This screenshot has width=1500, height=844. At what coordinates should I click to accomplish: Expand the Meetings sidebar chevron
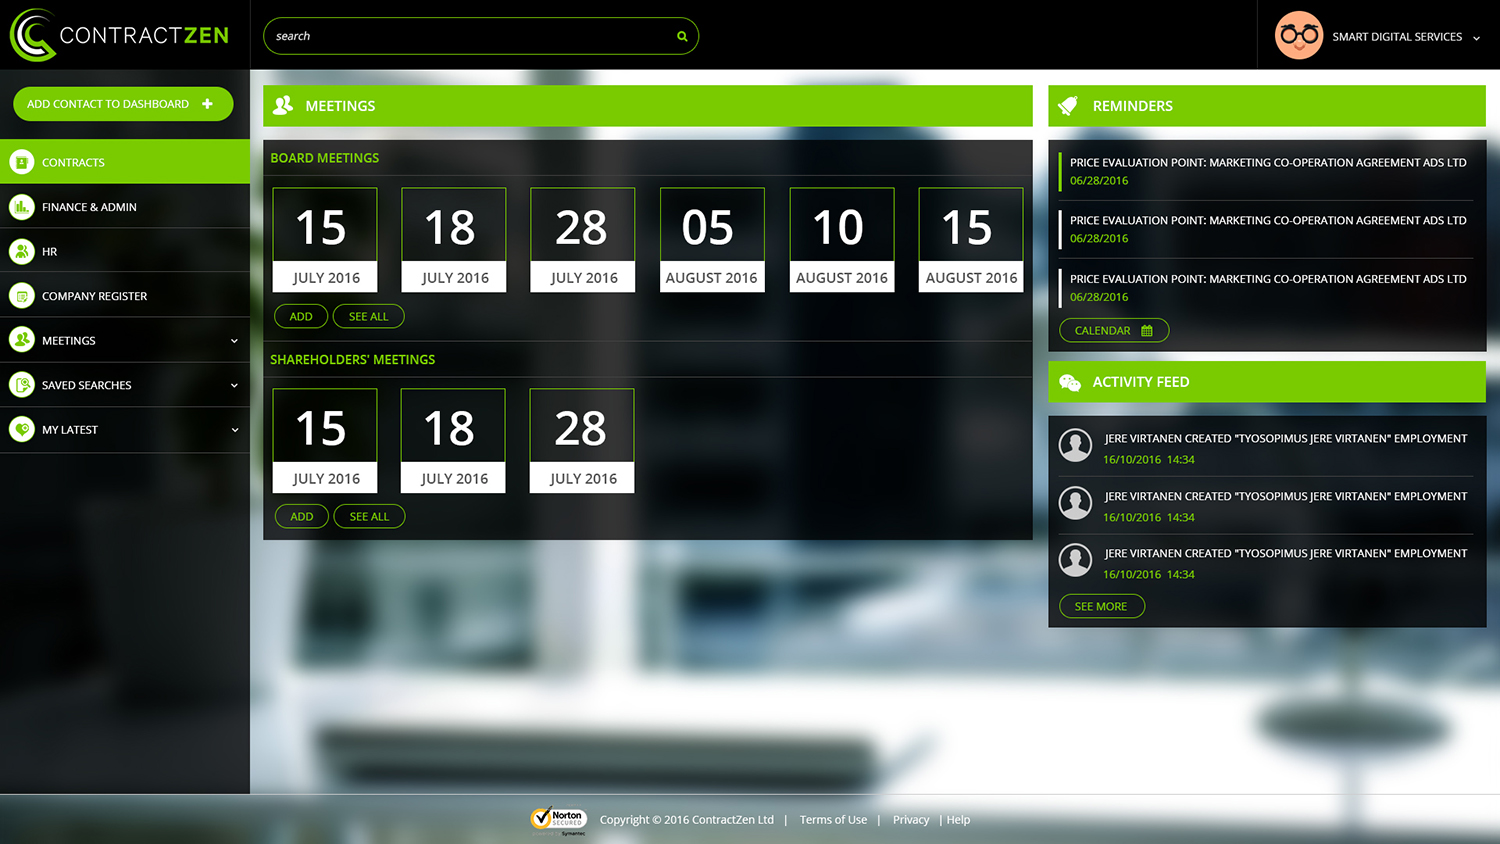(234, 340)
